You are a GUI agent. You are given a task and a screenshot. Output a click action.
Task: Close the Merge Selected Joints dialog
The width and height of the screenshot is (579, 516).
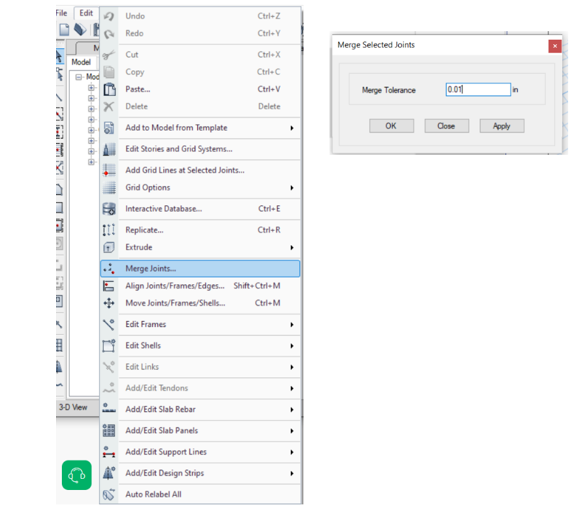pos(555,46)
